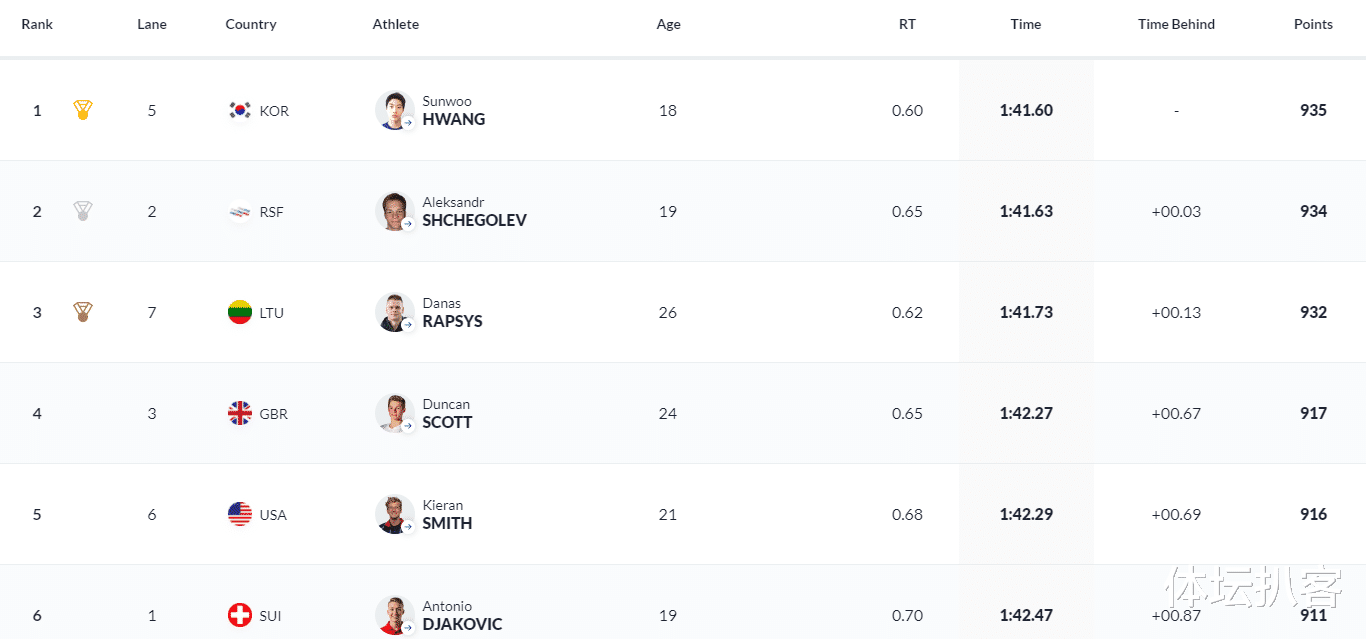Click the RSF flag icon

click(240, 211)
